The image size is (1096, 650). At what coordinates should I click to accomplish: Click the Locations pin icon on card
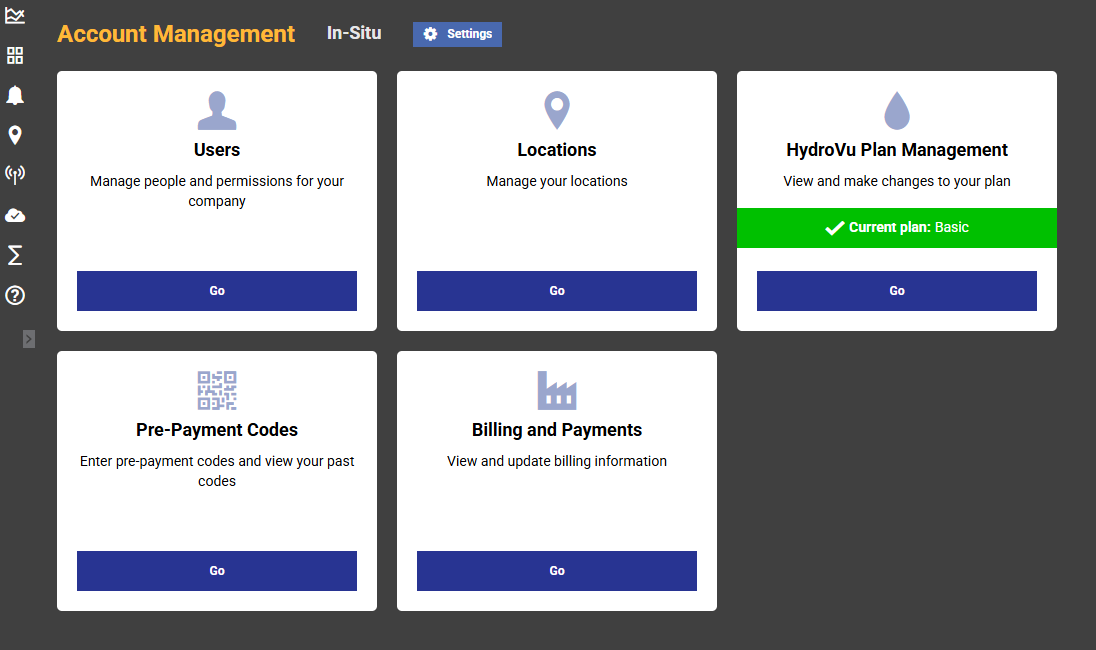(556, 110)
